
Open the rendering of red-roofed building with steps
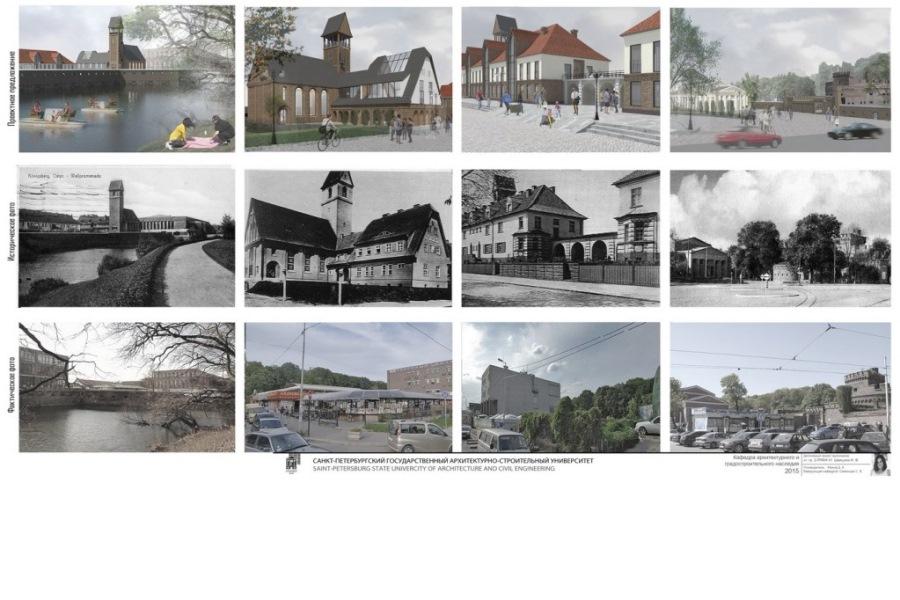click(561, 79)
